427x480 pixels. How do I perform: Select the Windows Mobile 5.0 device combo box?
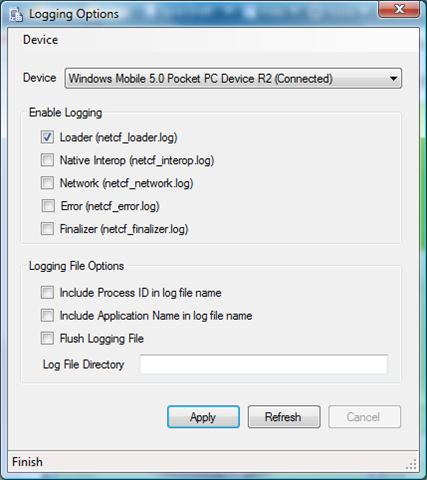pyautogui.click(x=233, y=79)
